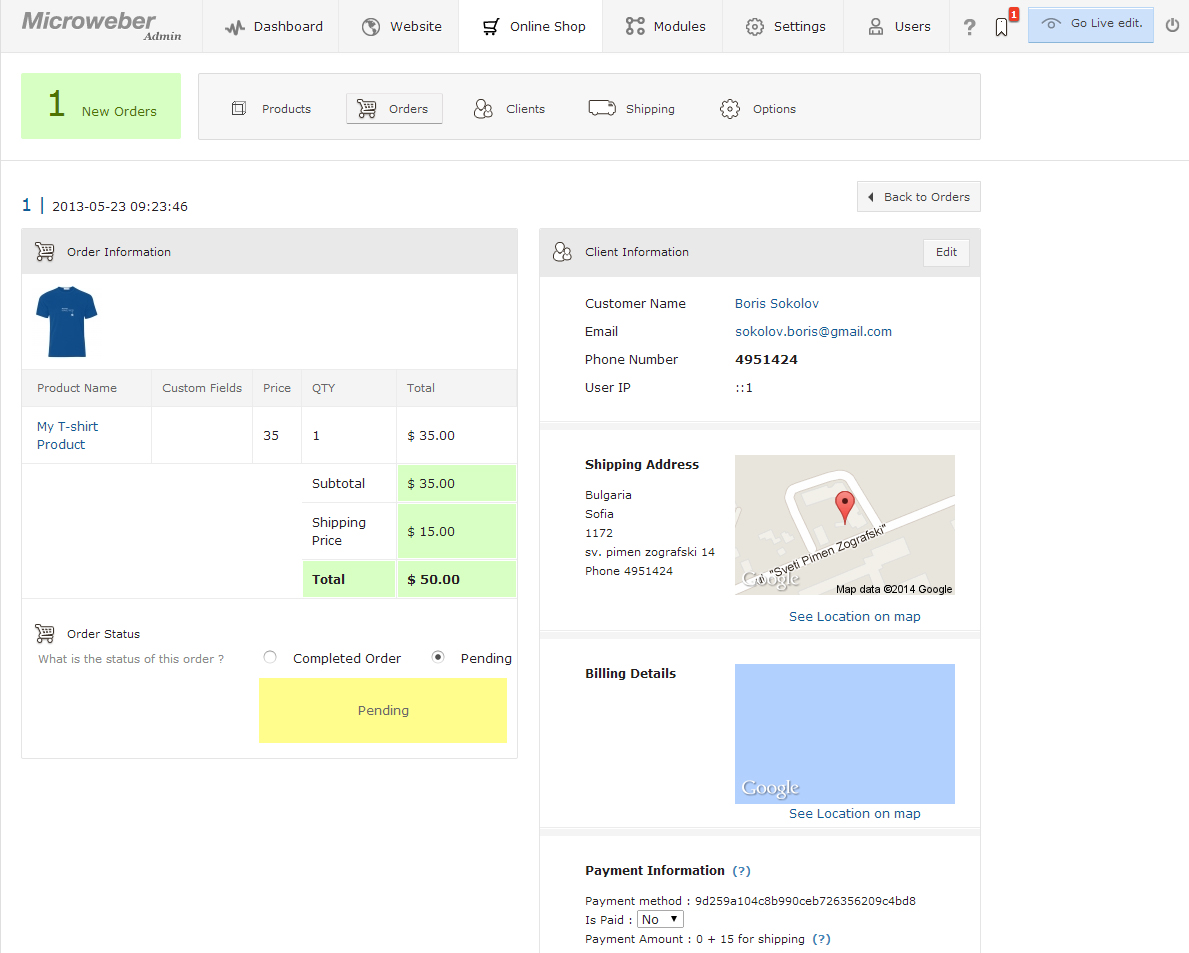The width and height of the screenshot is (1189, 953).
Task: Open the Clients section icon
Action: click(483, 108)
